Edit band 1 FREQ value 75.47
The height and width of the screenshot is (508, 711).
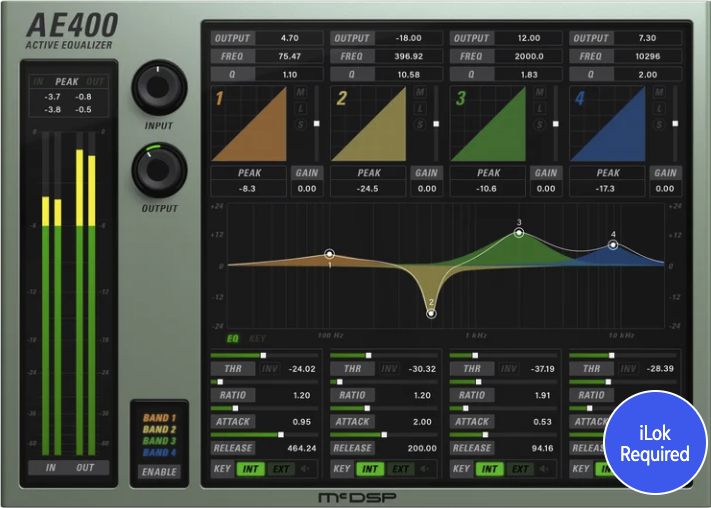coord(289,56)
